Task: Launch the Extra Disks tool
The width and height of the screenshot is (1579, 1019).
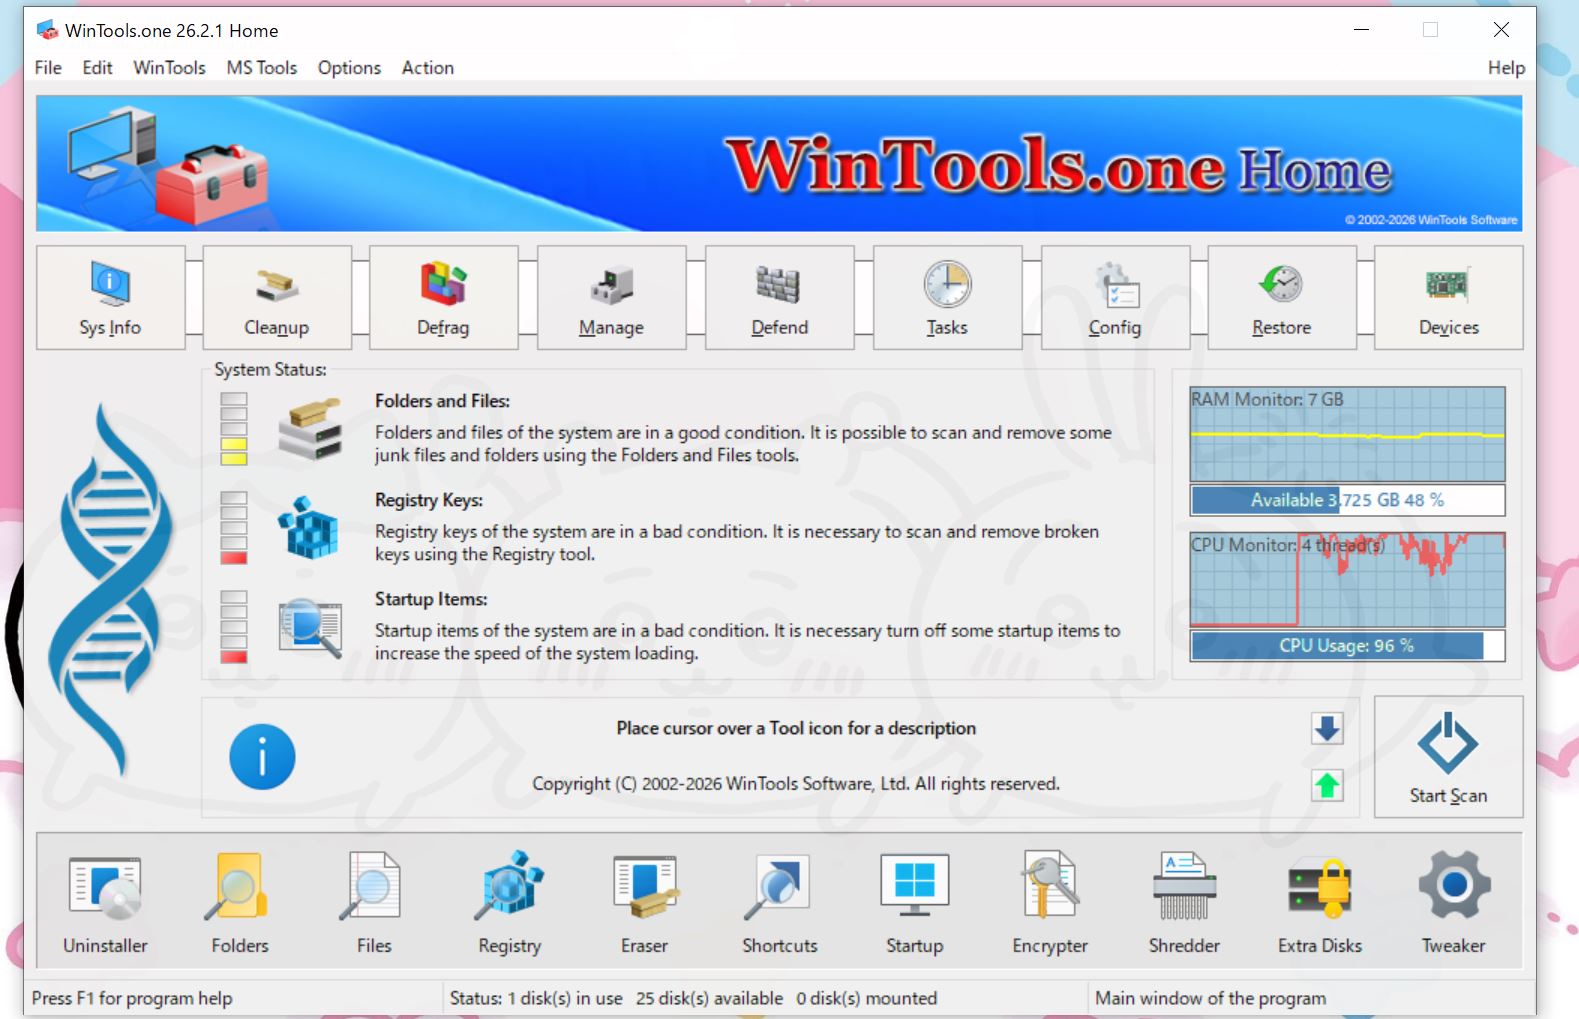Action: pos(1320,902)
